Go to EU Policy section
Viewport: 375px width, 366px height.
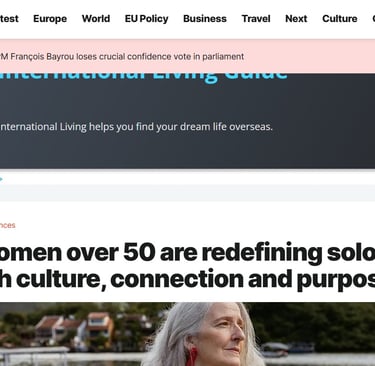pyautogui.click(x=146, y=19)
